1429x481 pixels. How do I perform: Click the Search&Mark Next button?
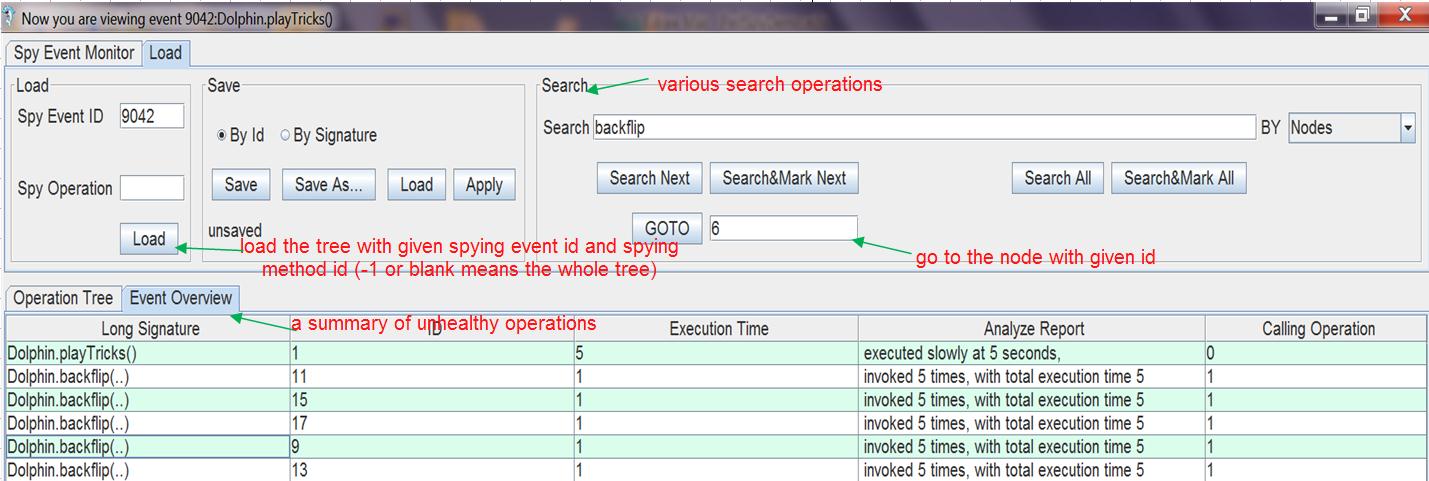pyautogui.click(x=784, y=178)
